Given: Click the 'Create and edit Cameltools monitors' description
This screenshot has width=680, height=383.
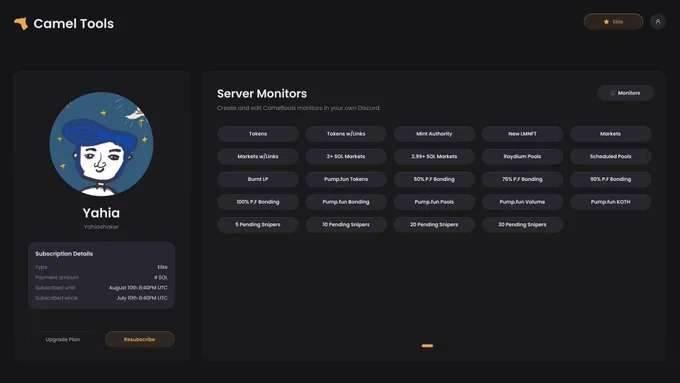Looking at the screenshot, I should point(299,108).
